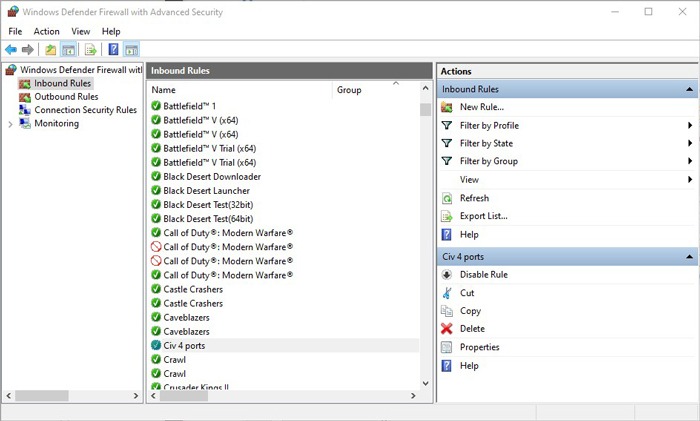Viewport: 700px width, 421px height.
Task: Open the View submenu arrow in Actions
Action: [x=690, y=179]
